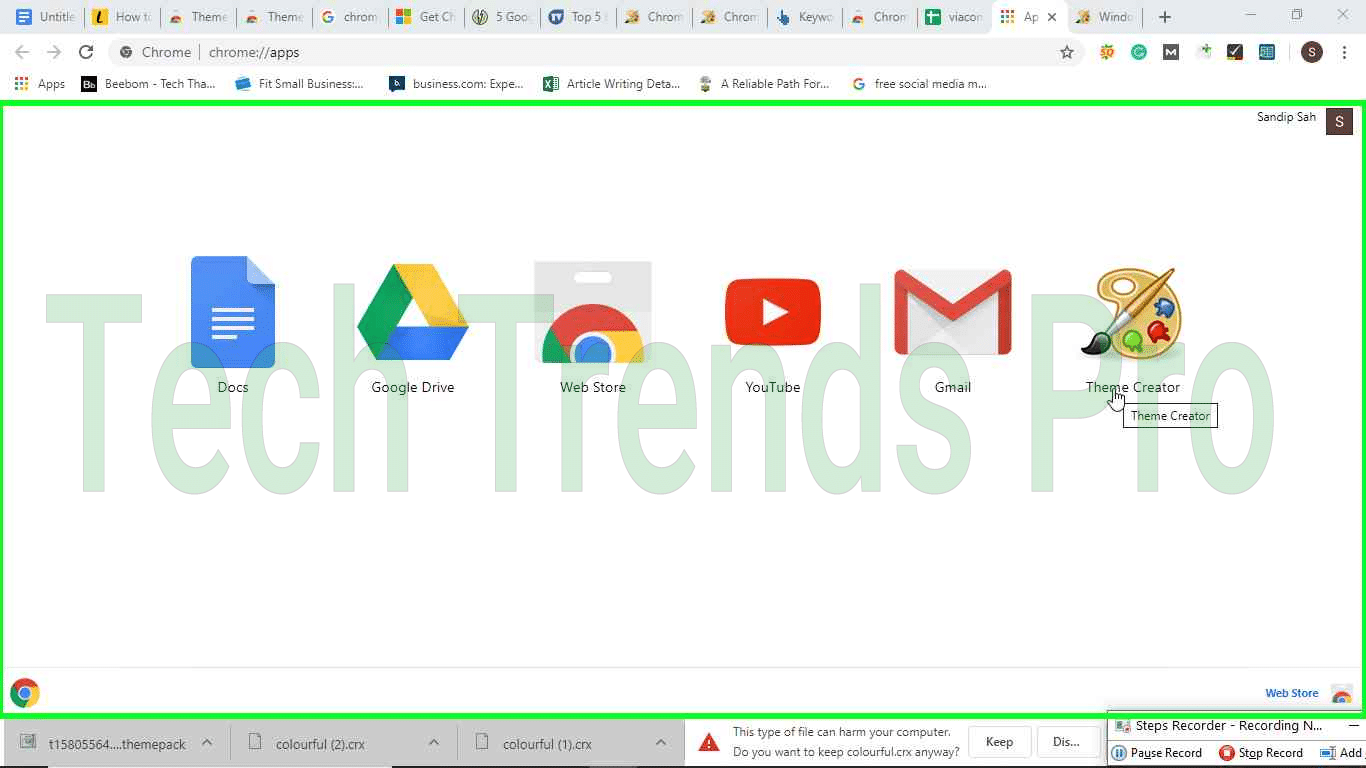Launch the Google Drive app

click(x=413, y=312)
